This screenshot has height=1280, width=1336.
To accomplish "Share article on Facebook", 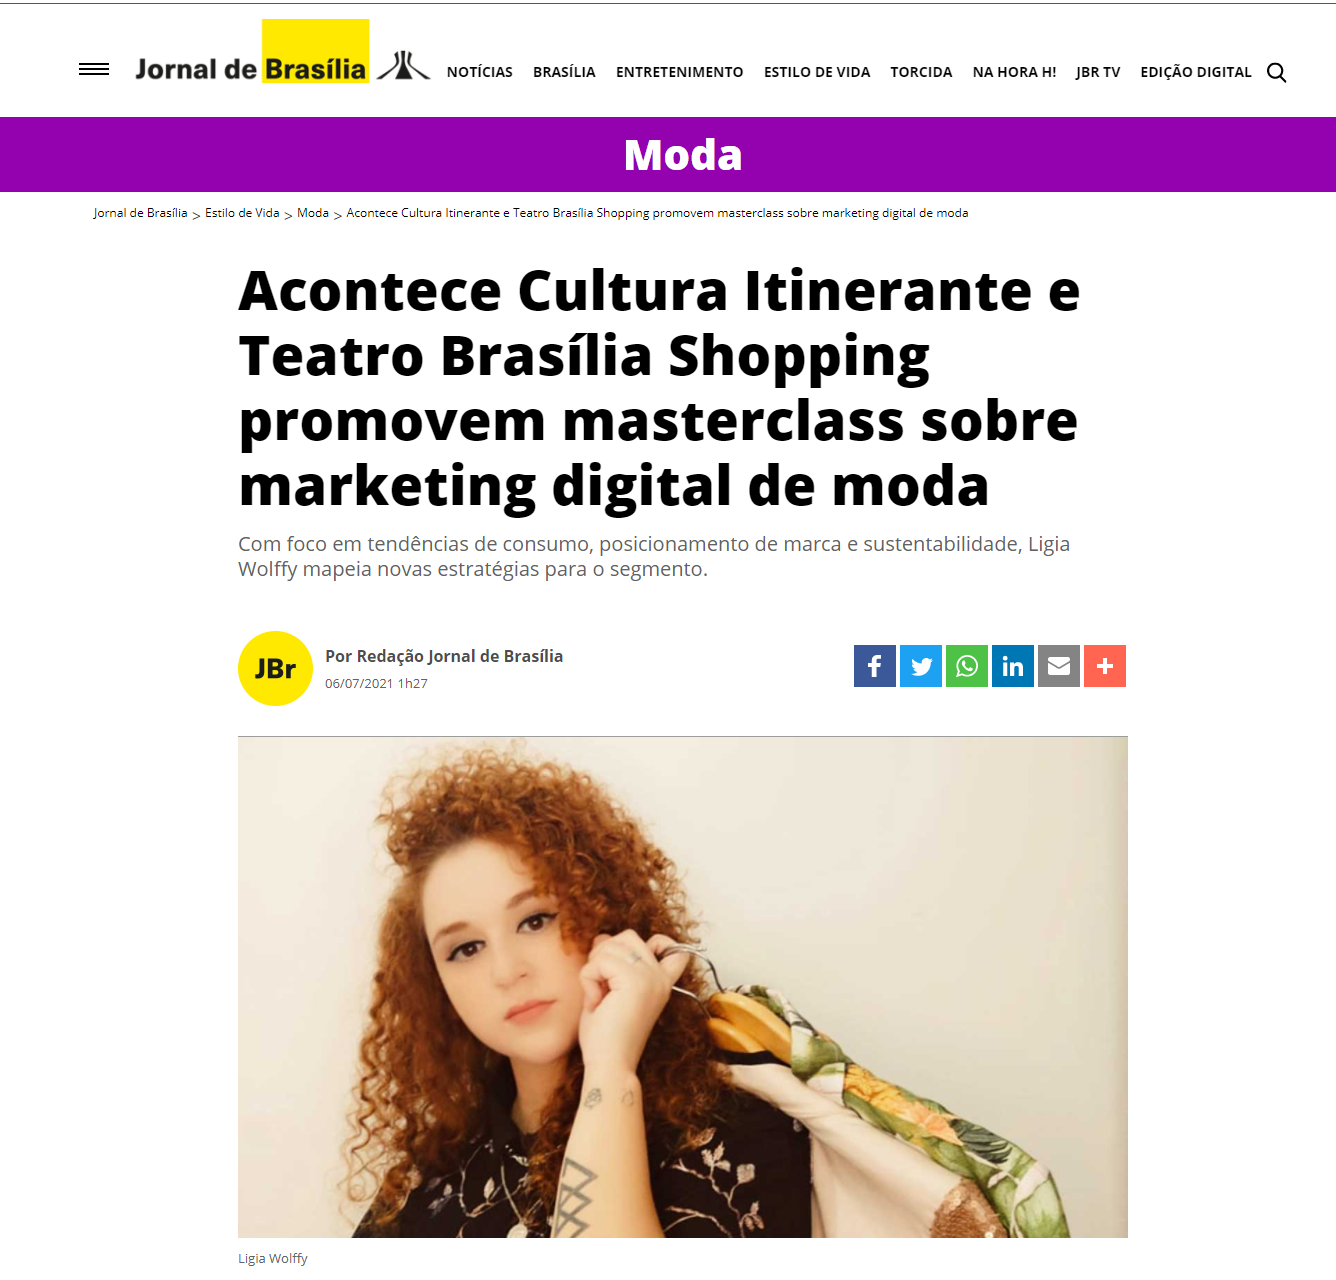I will [875, 666].
